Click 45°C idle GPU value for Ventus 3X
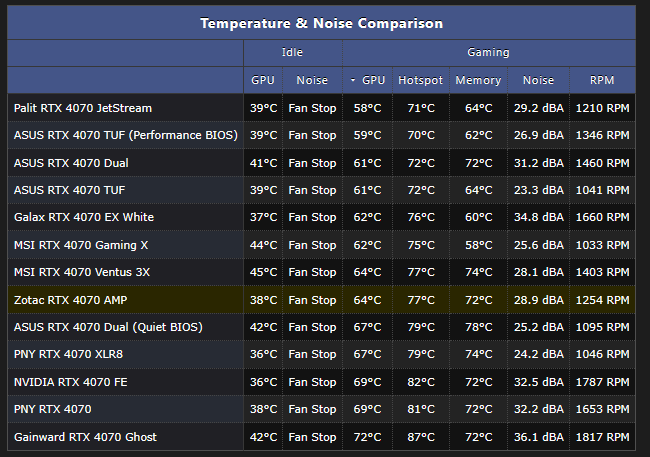Image resolution: width=650 pixels, height=457 pixels. 263,272
